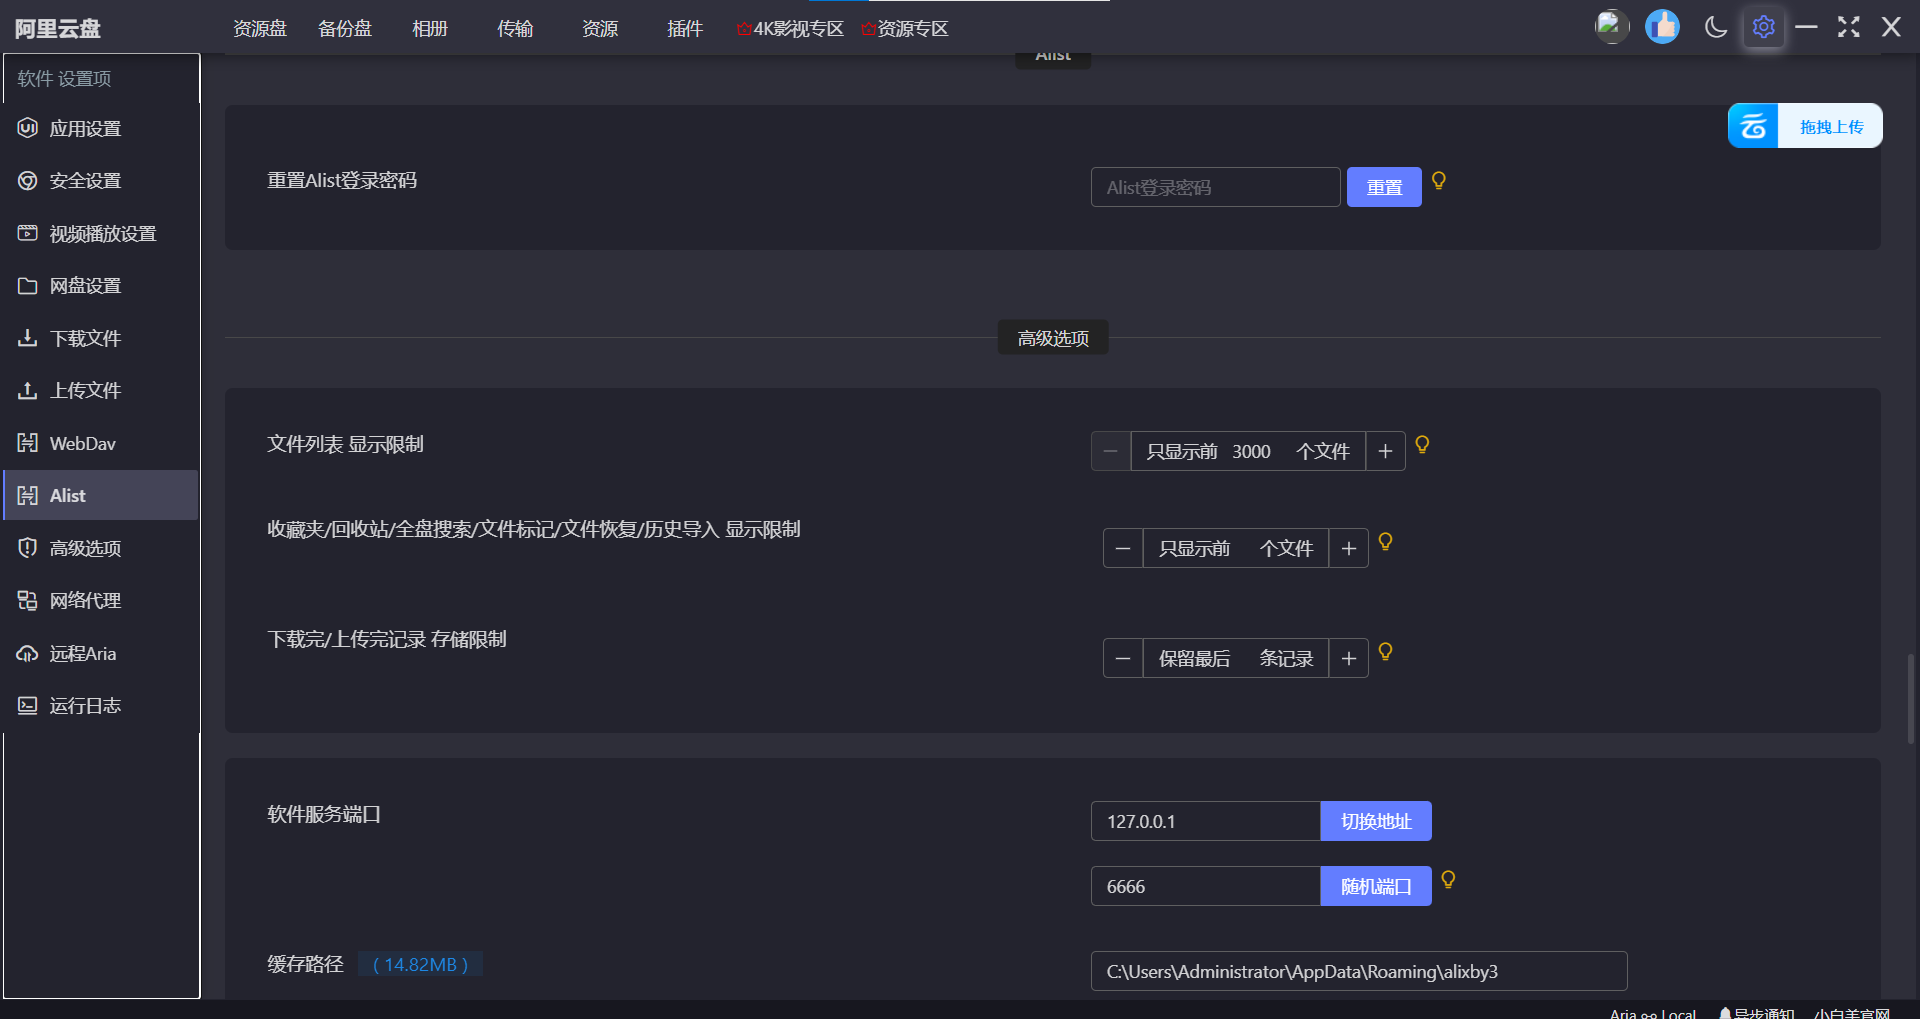The width and height of the screenshot is (1920, 1019).
Task: Open the 4K影视专区 link
Action: point(790,28)
